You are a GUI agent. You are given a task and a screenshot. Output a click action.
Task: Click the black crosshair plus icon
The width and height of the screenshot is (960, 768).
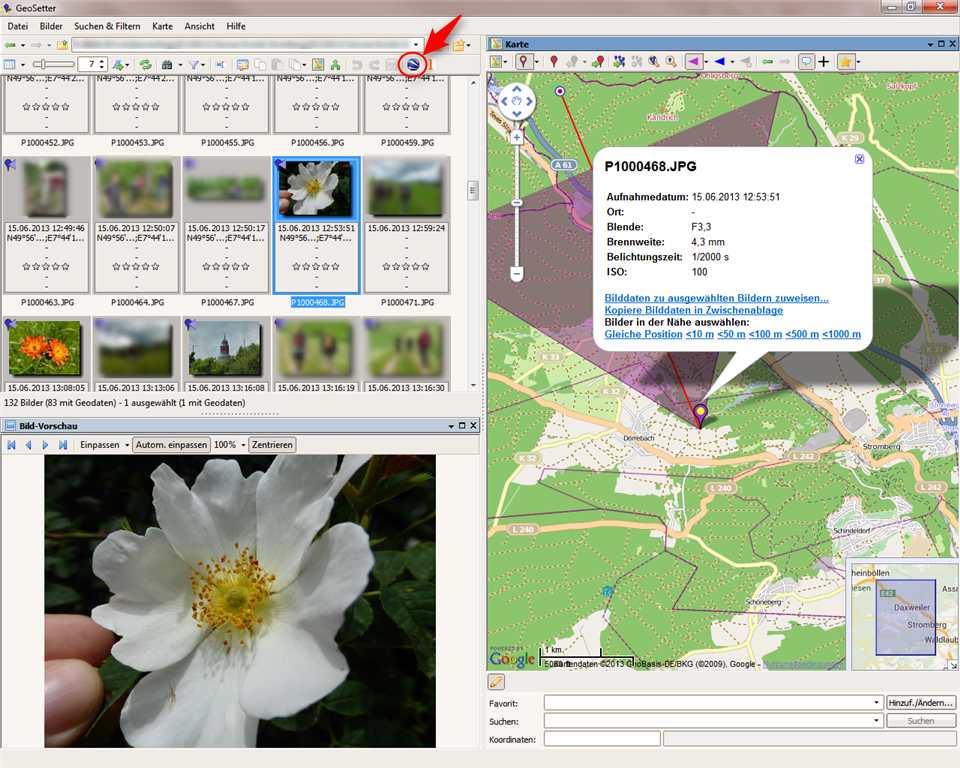[823, 61]
